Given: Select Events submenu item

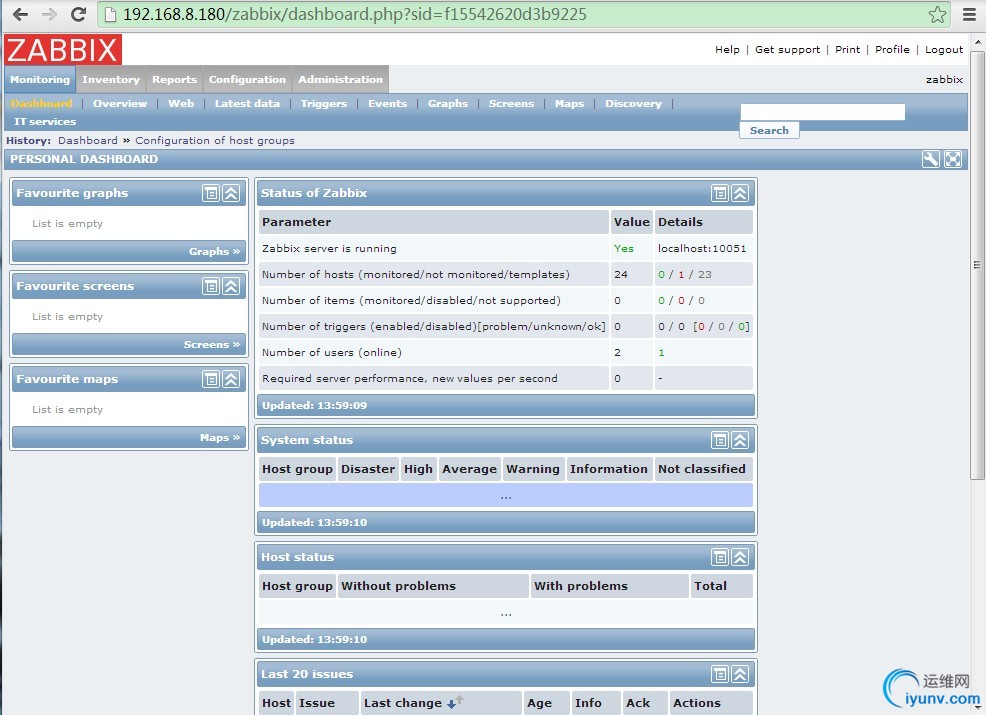Looking at the screenshot, I should 387,103.
